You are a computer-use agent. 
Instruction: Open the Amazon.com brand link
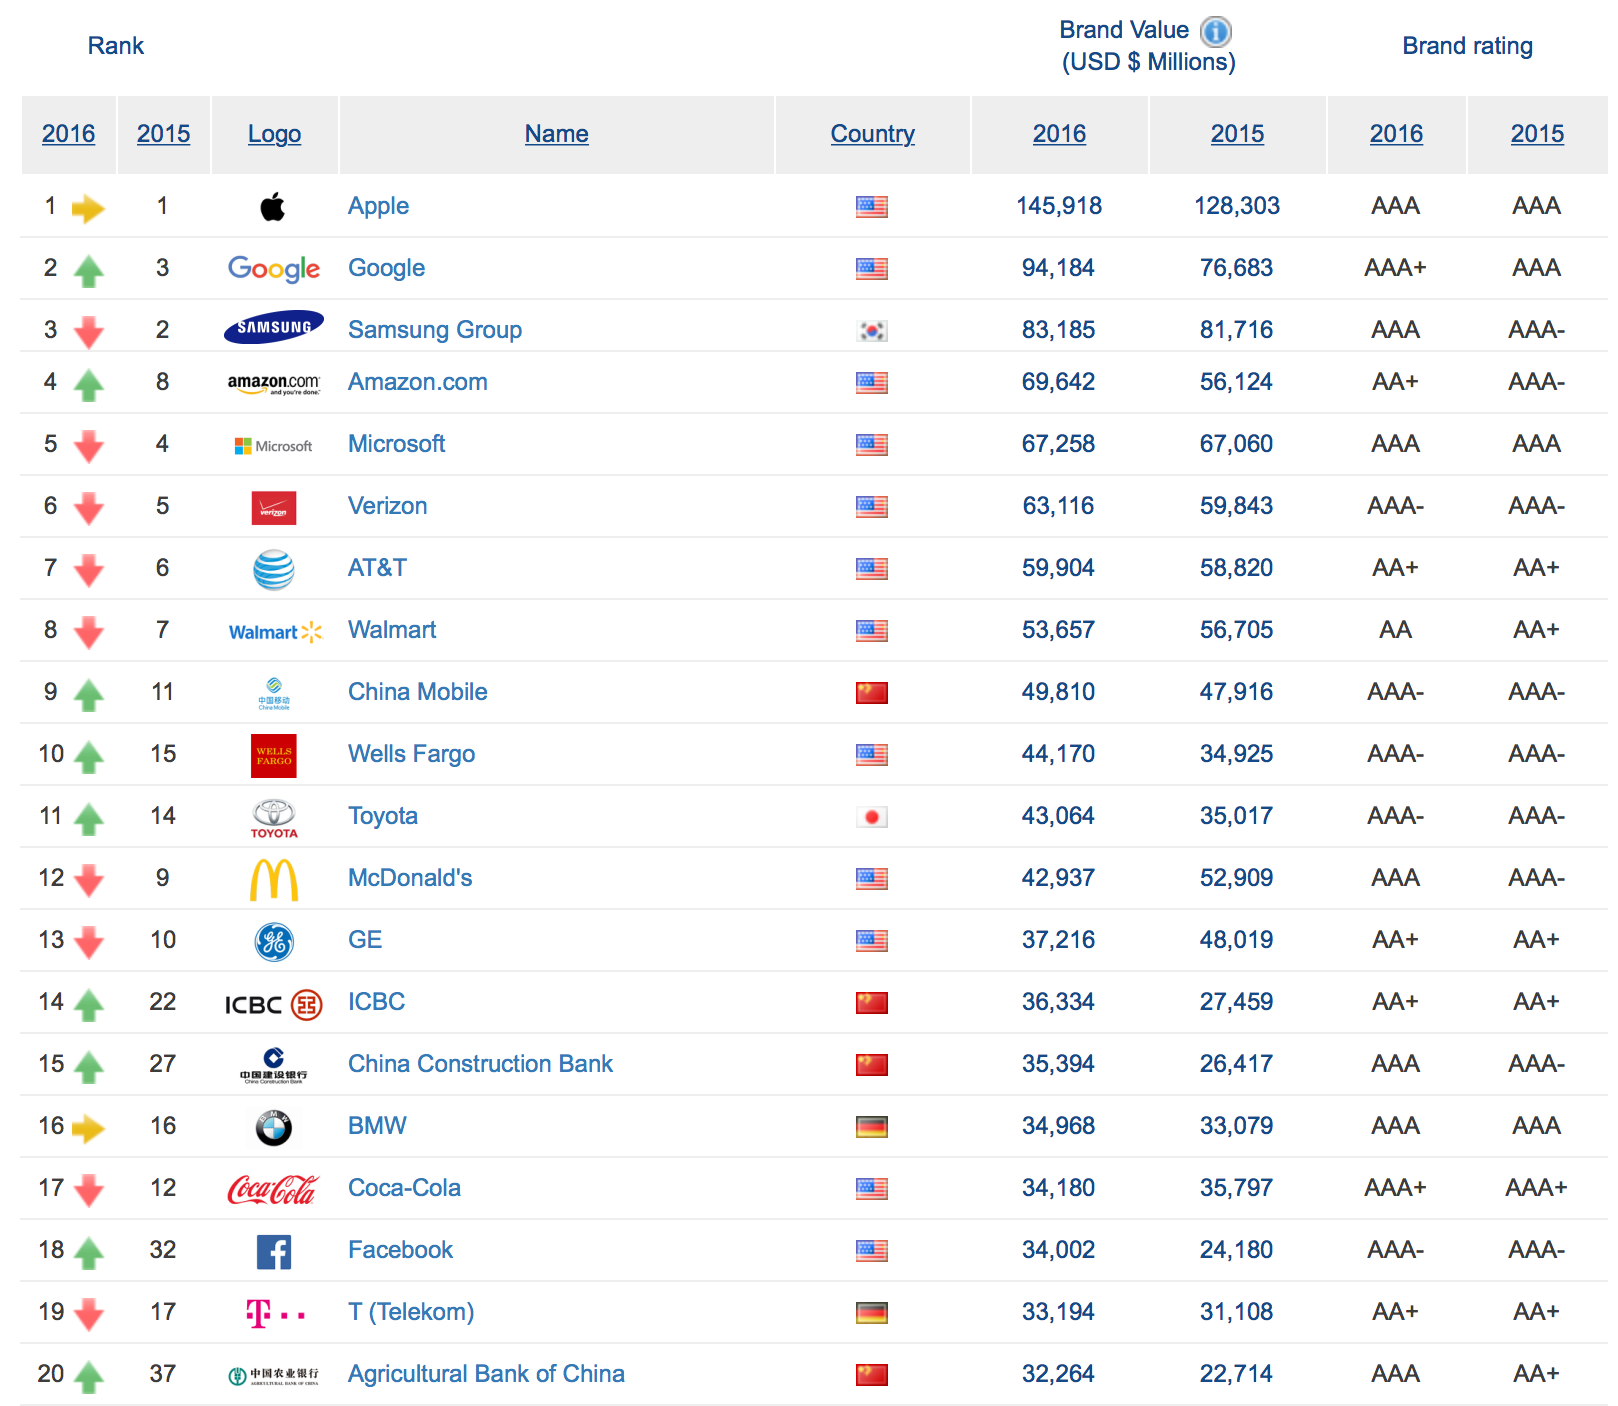(417, 382)
